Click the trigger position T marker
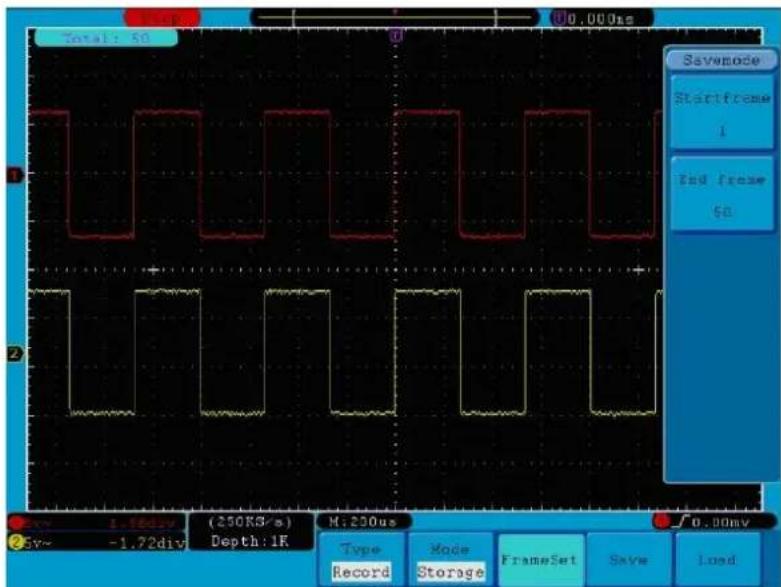781x587 pixels. click(x=396, y=35)
